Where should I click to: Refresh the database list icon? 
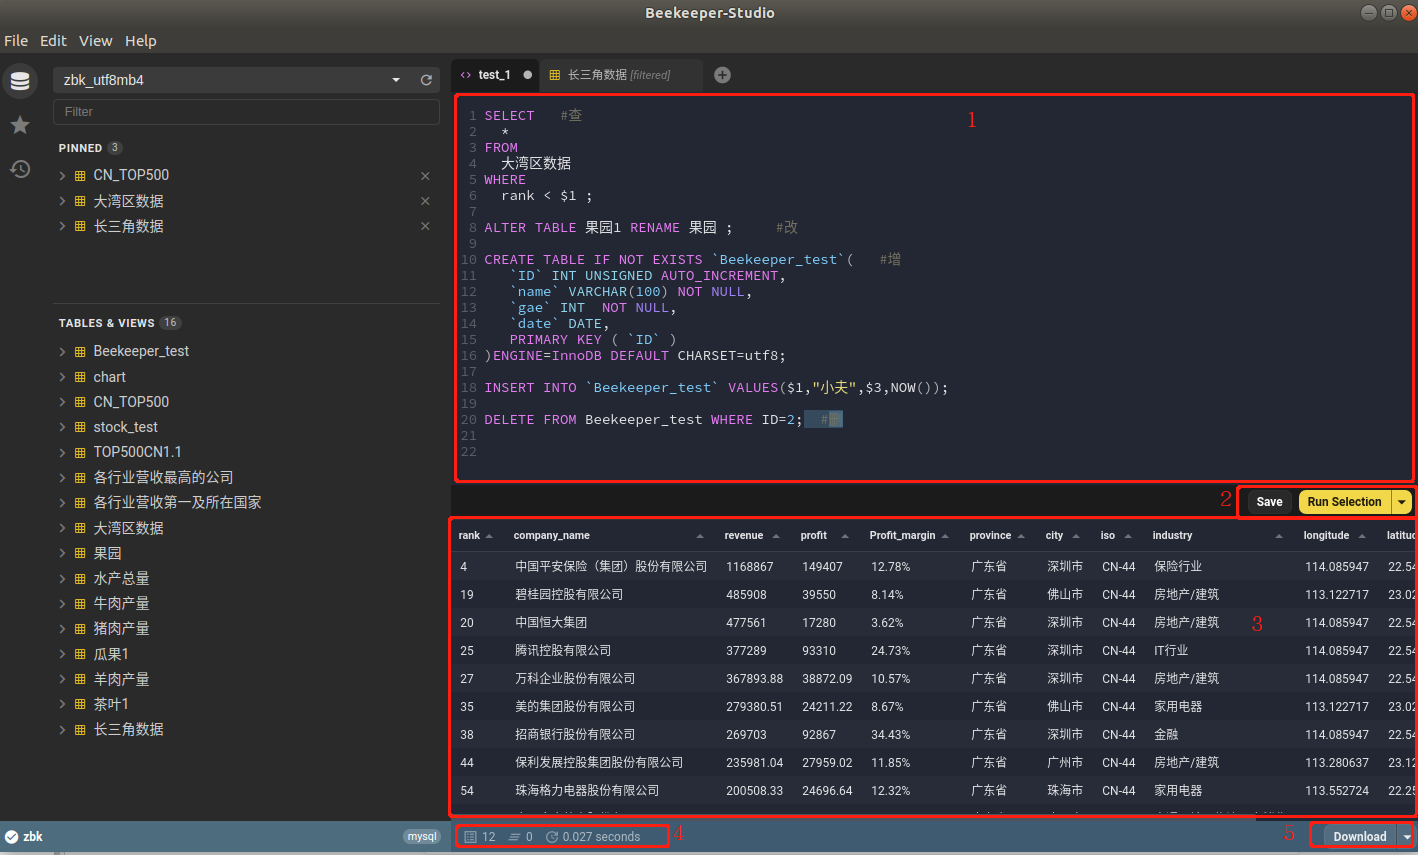426,80
